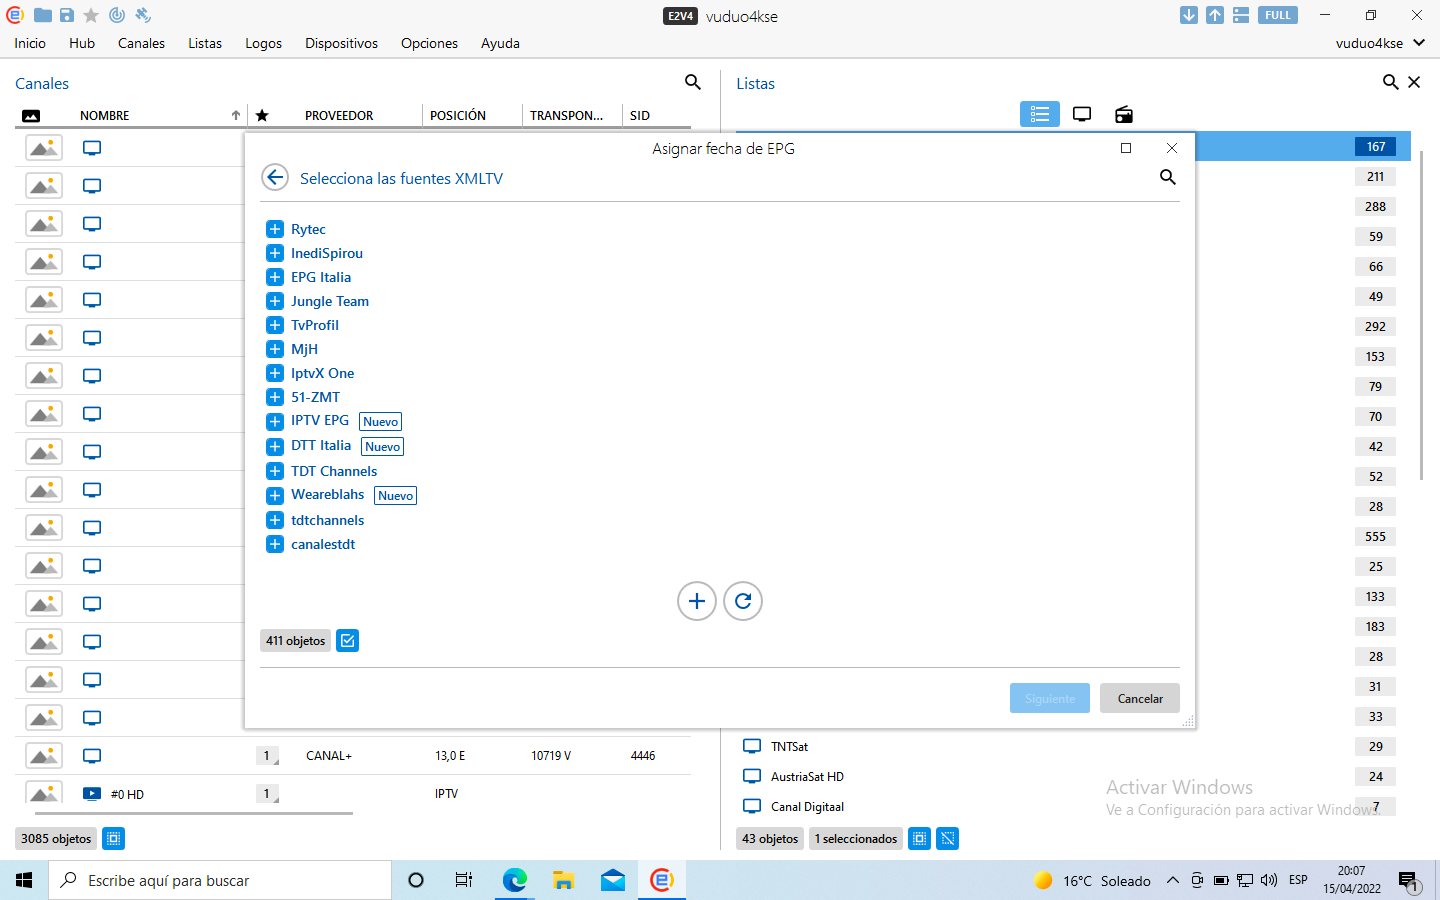The height and width of the screenshot is (900, 1440).
Task: Open search in the Canales panel
Action: (692, 82)
